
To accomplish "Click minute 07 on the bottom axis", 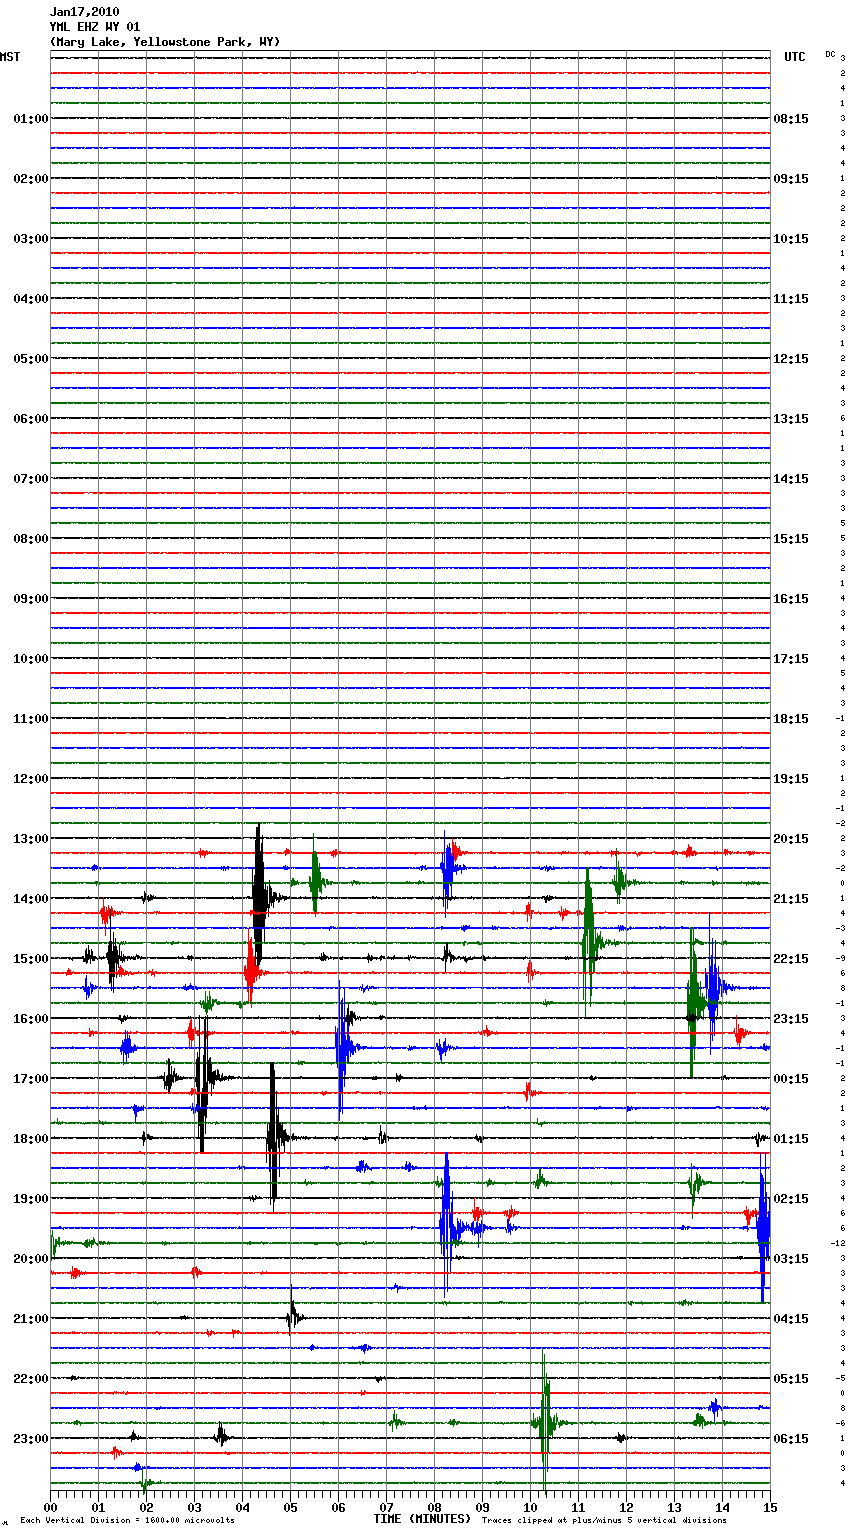I will tap(386, 1507).
